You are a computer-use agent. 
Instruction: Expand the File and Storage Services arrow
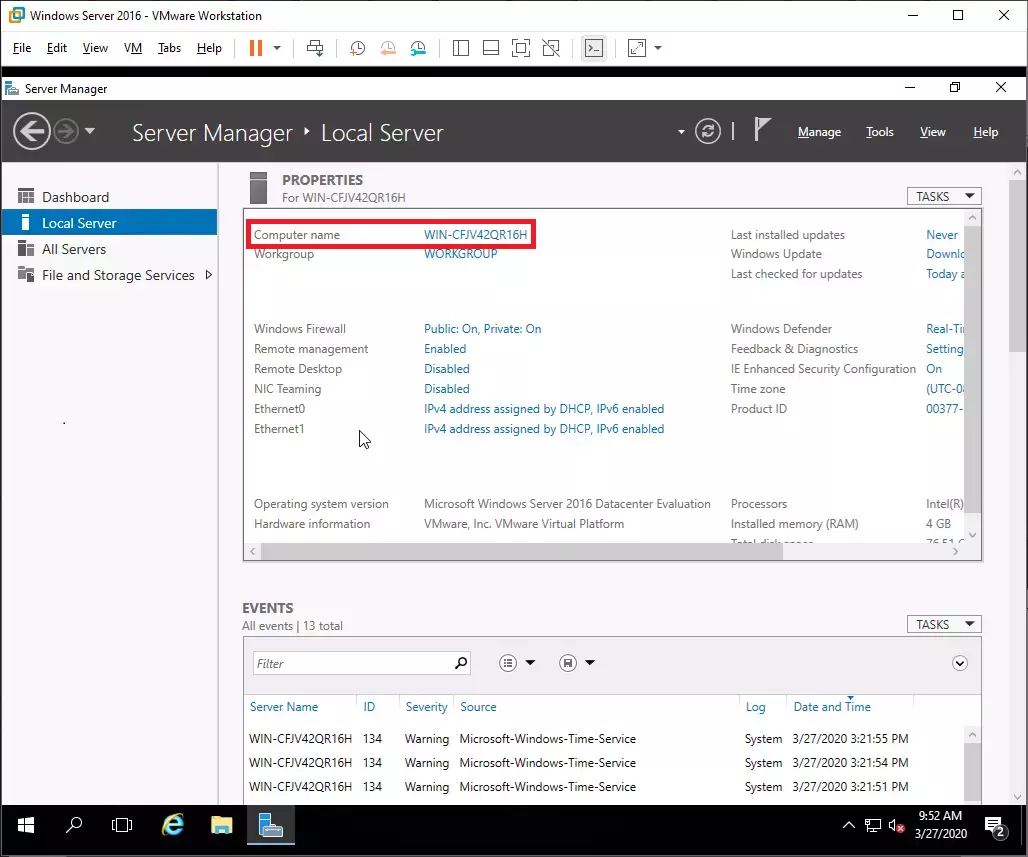(208, 275)
